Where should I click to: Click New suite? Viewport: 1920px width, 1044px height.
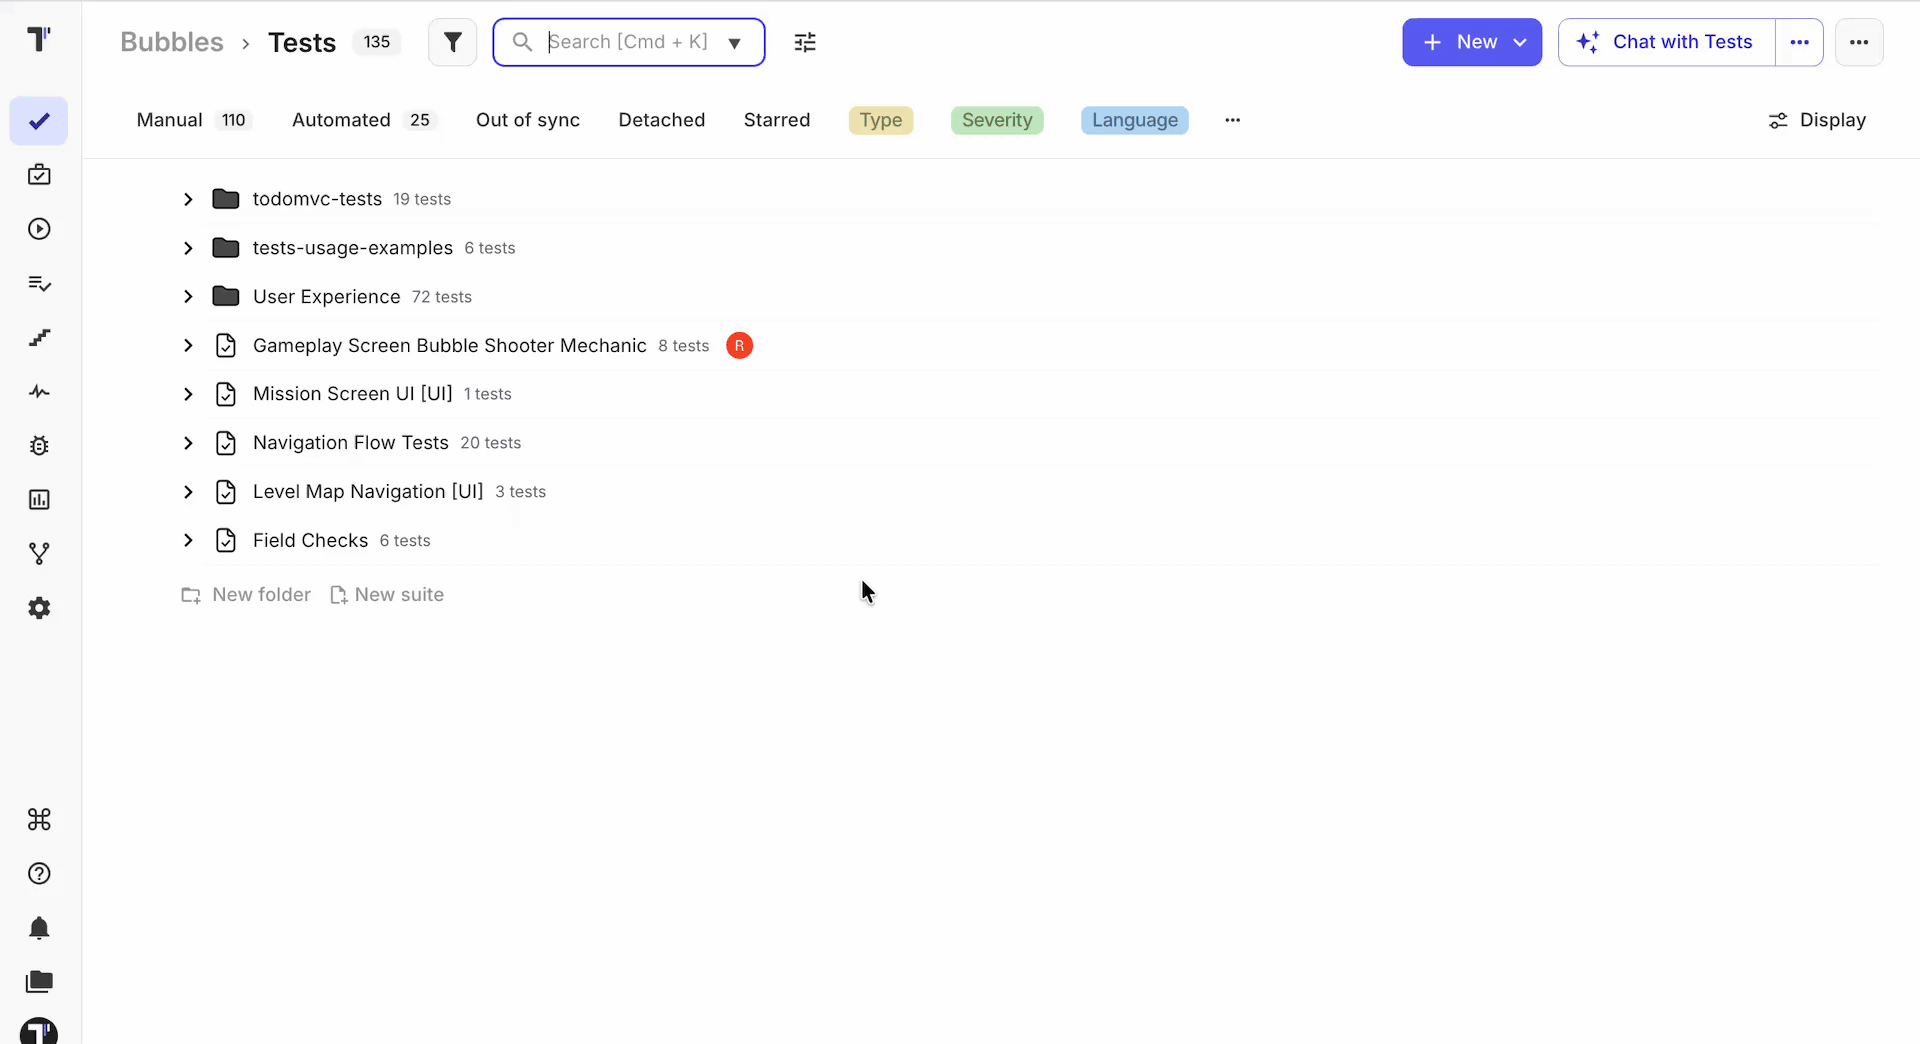pyautogui.click(x=387, y=595)
